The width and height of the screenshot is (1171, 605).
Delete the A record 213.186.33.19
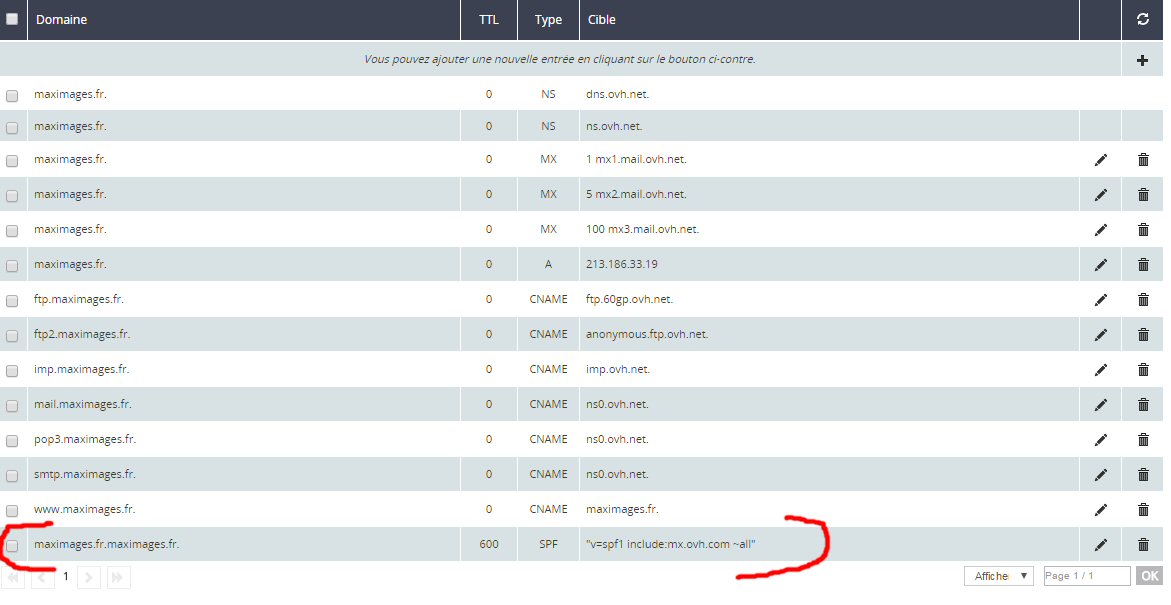pos(1143,264)
